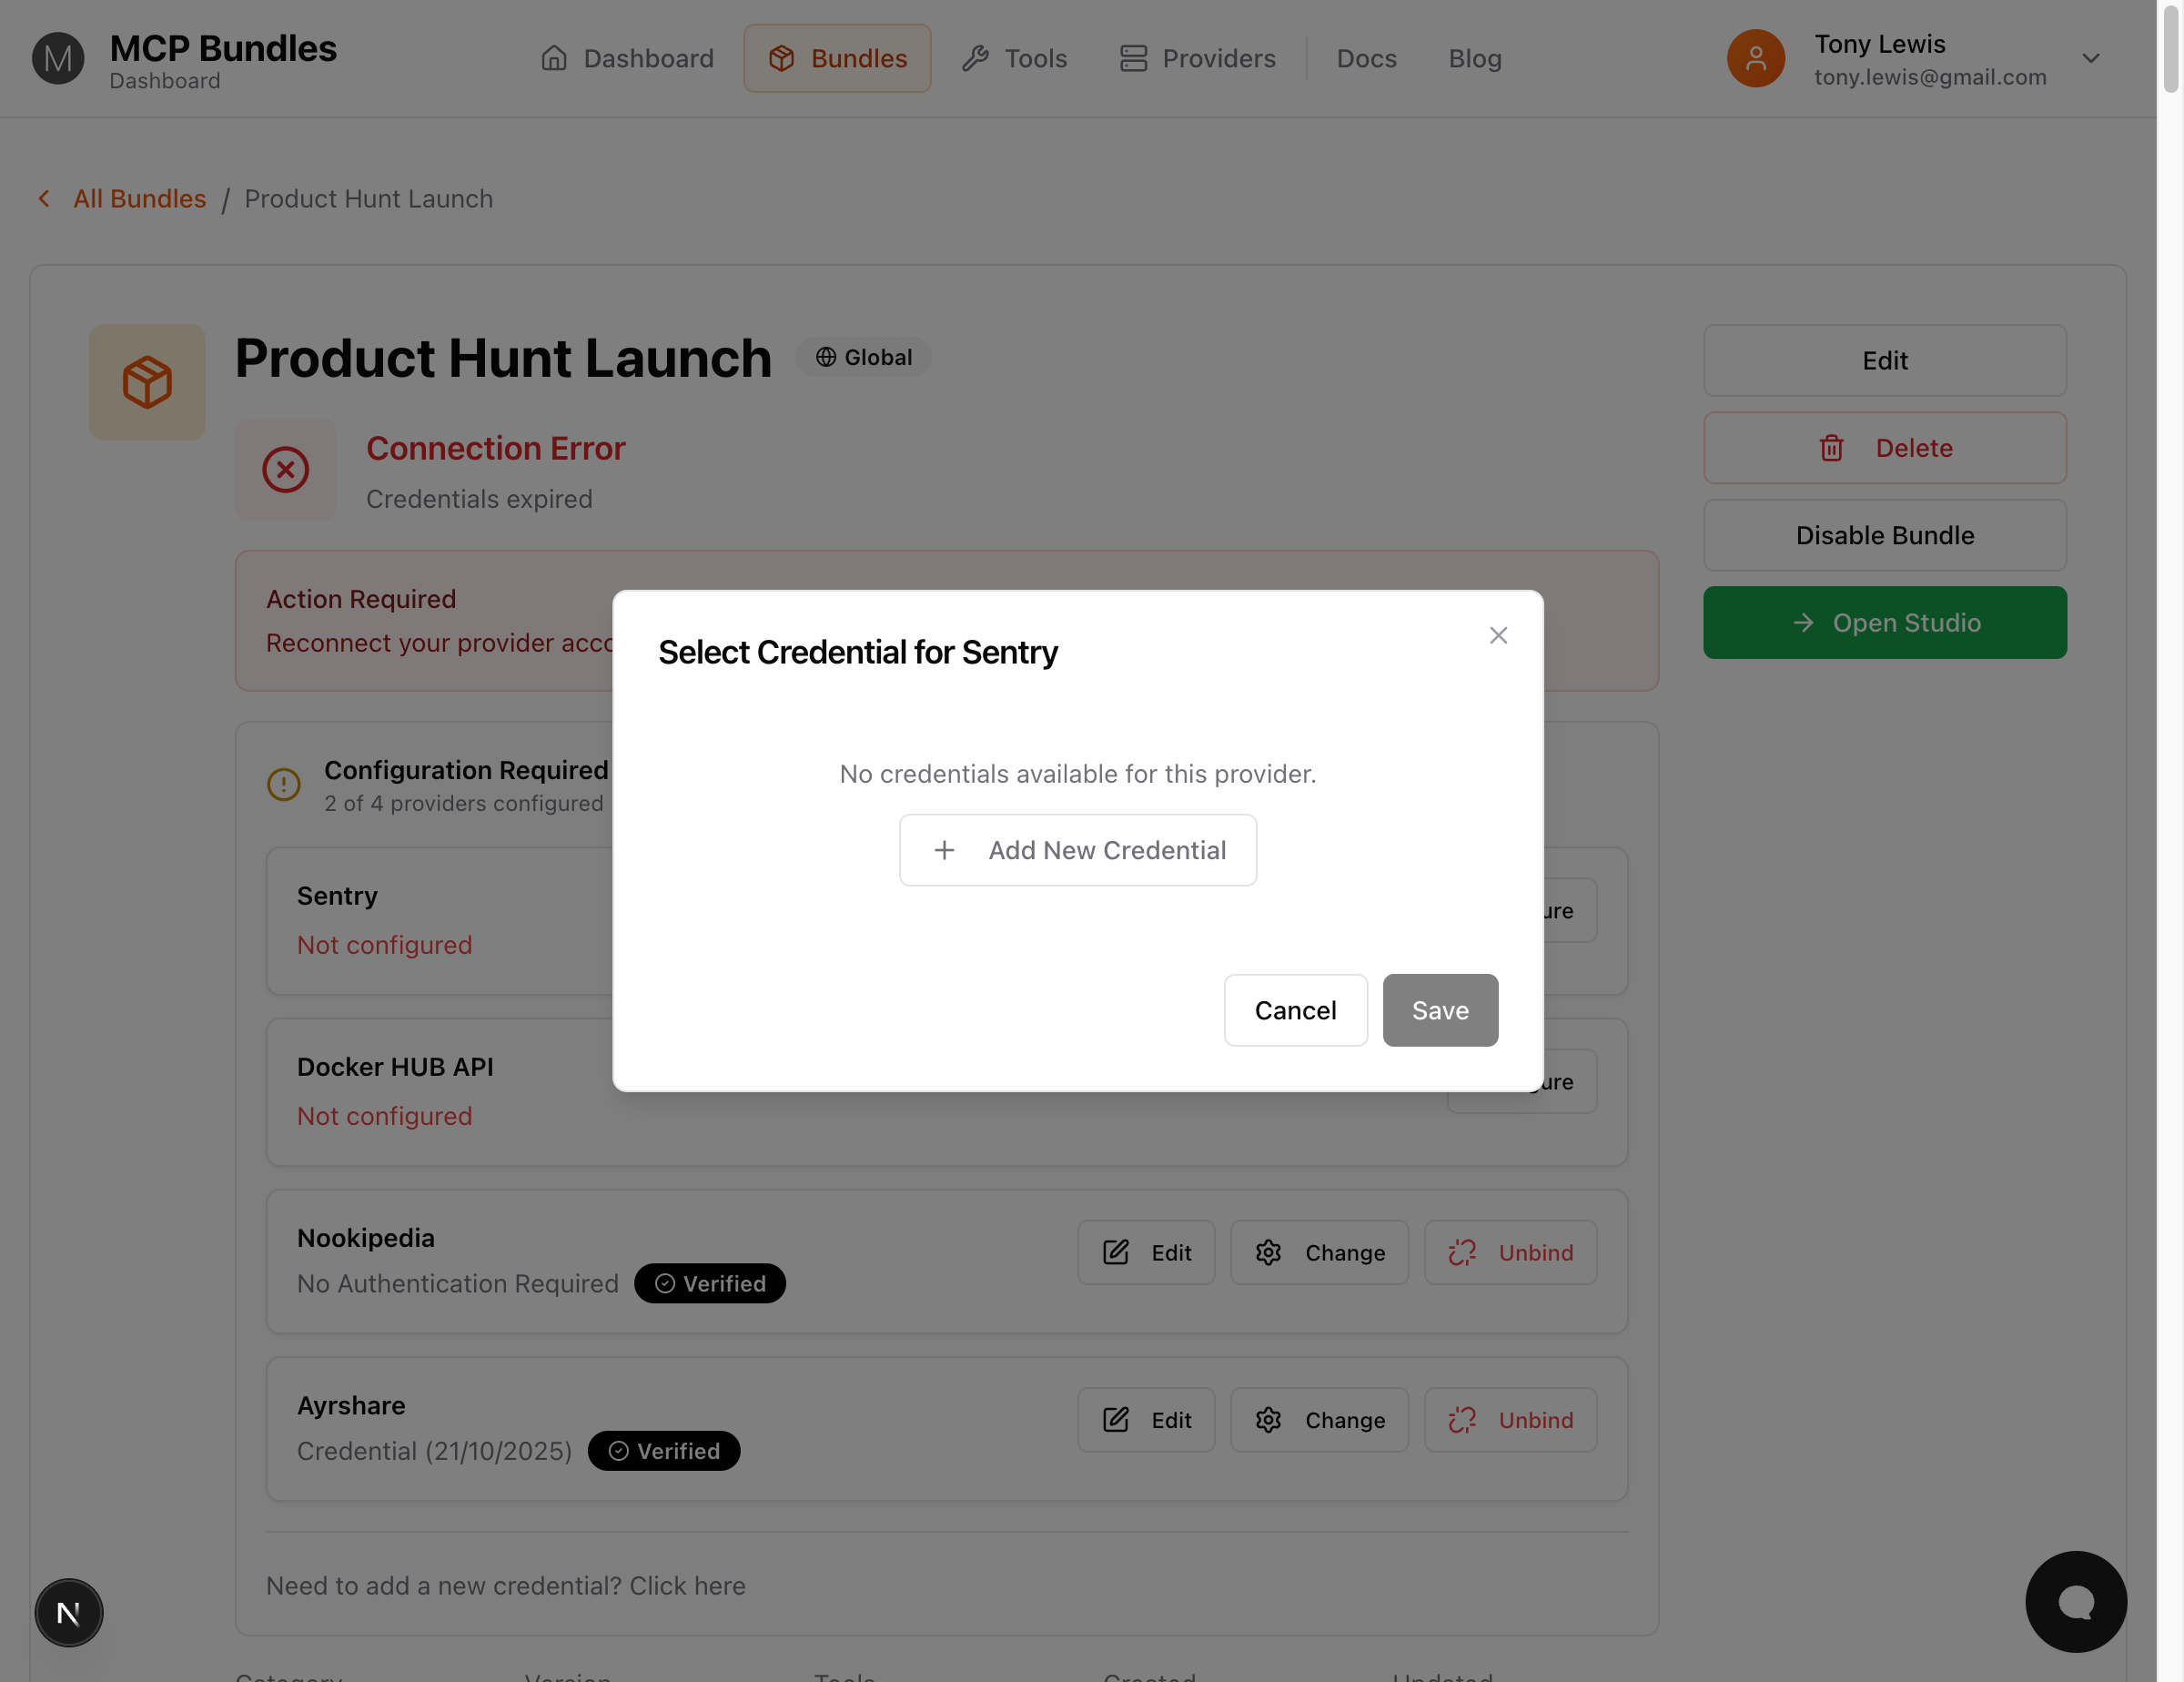Select the Bundles box icon in navigation

pos(782,58)
